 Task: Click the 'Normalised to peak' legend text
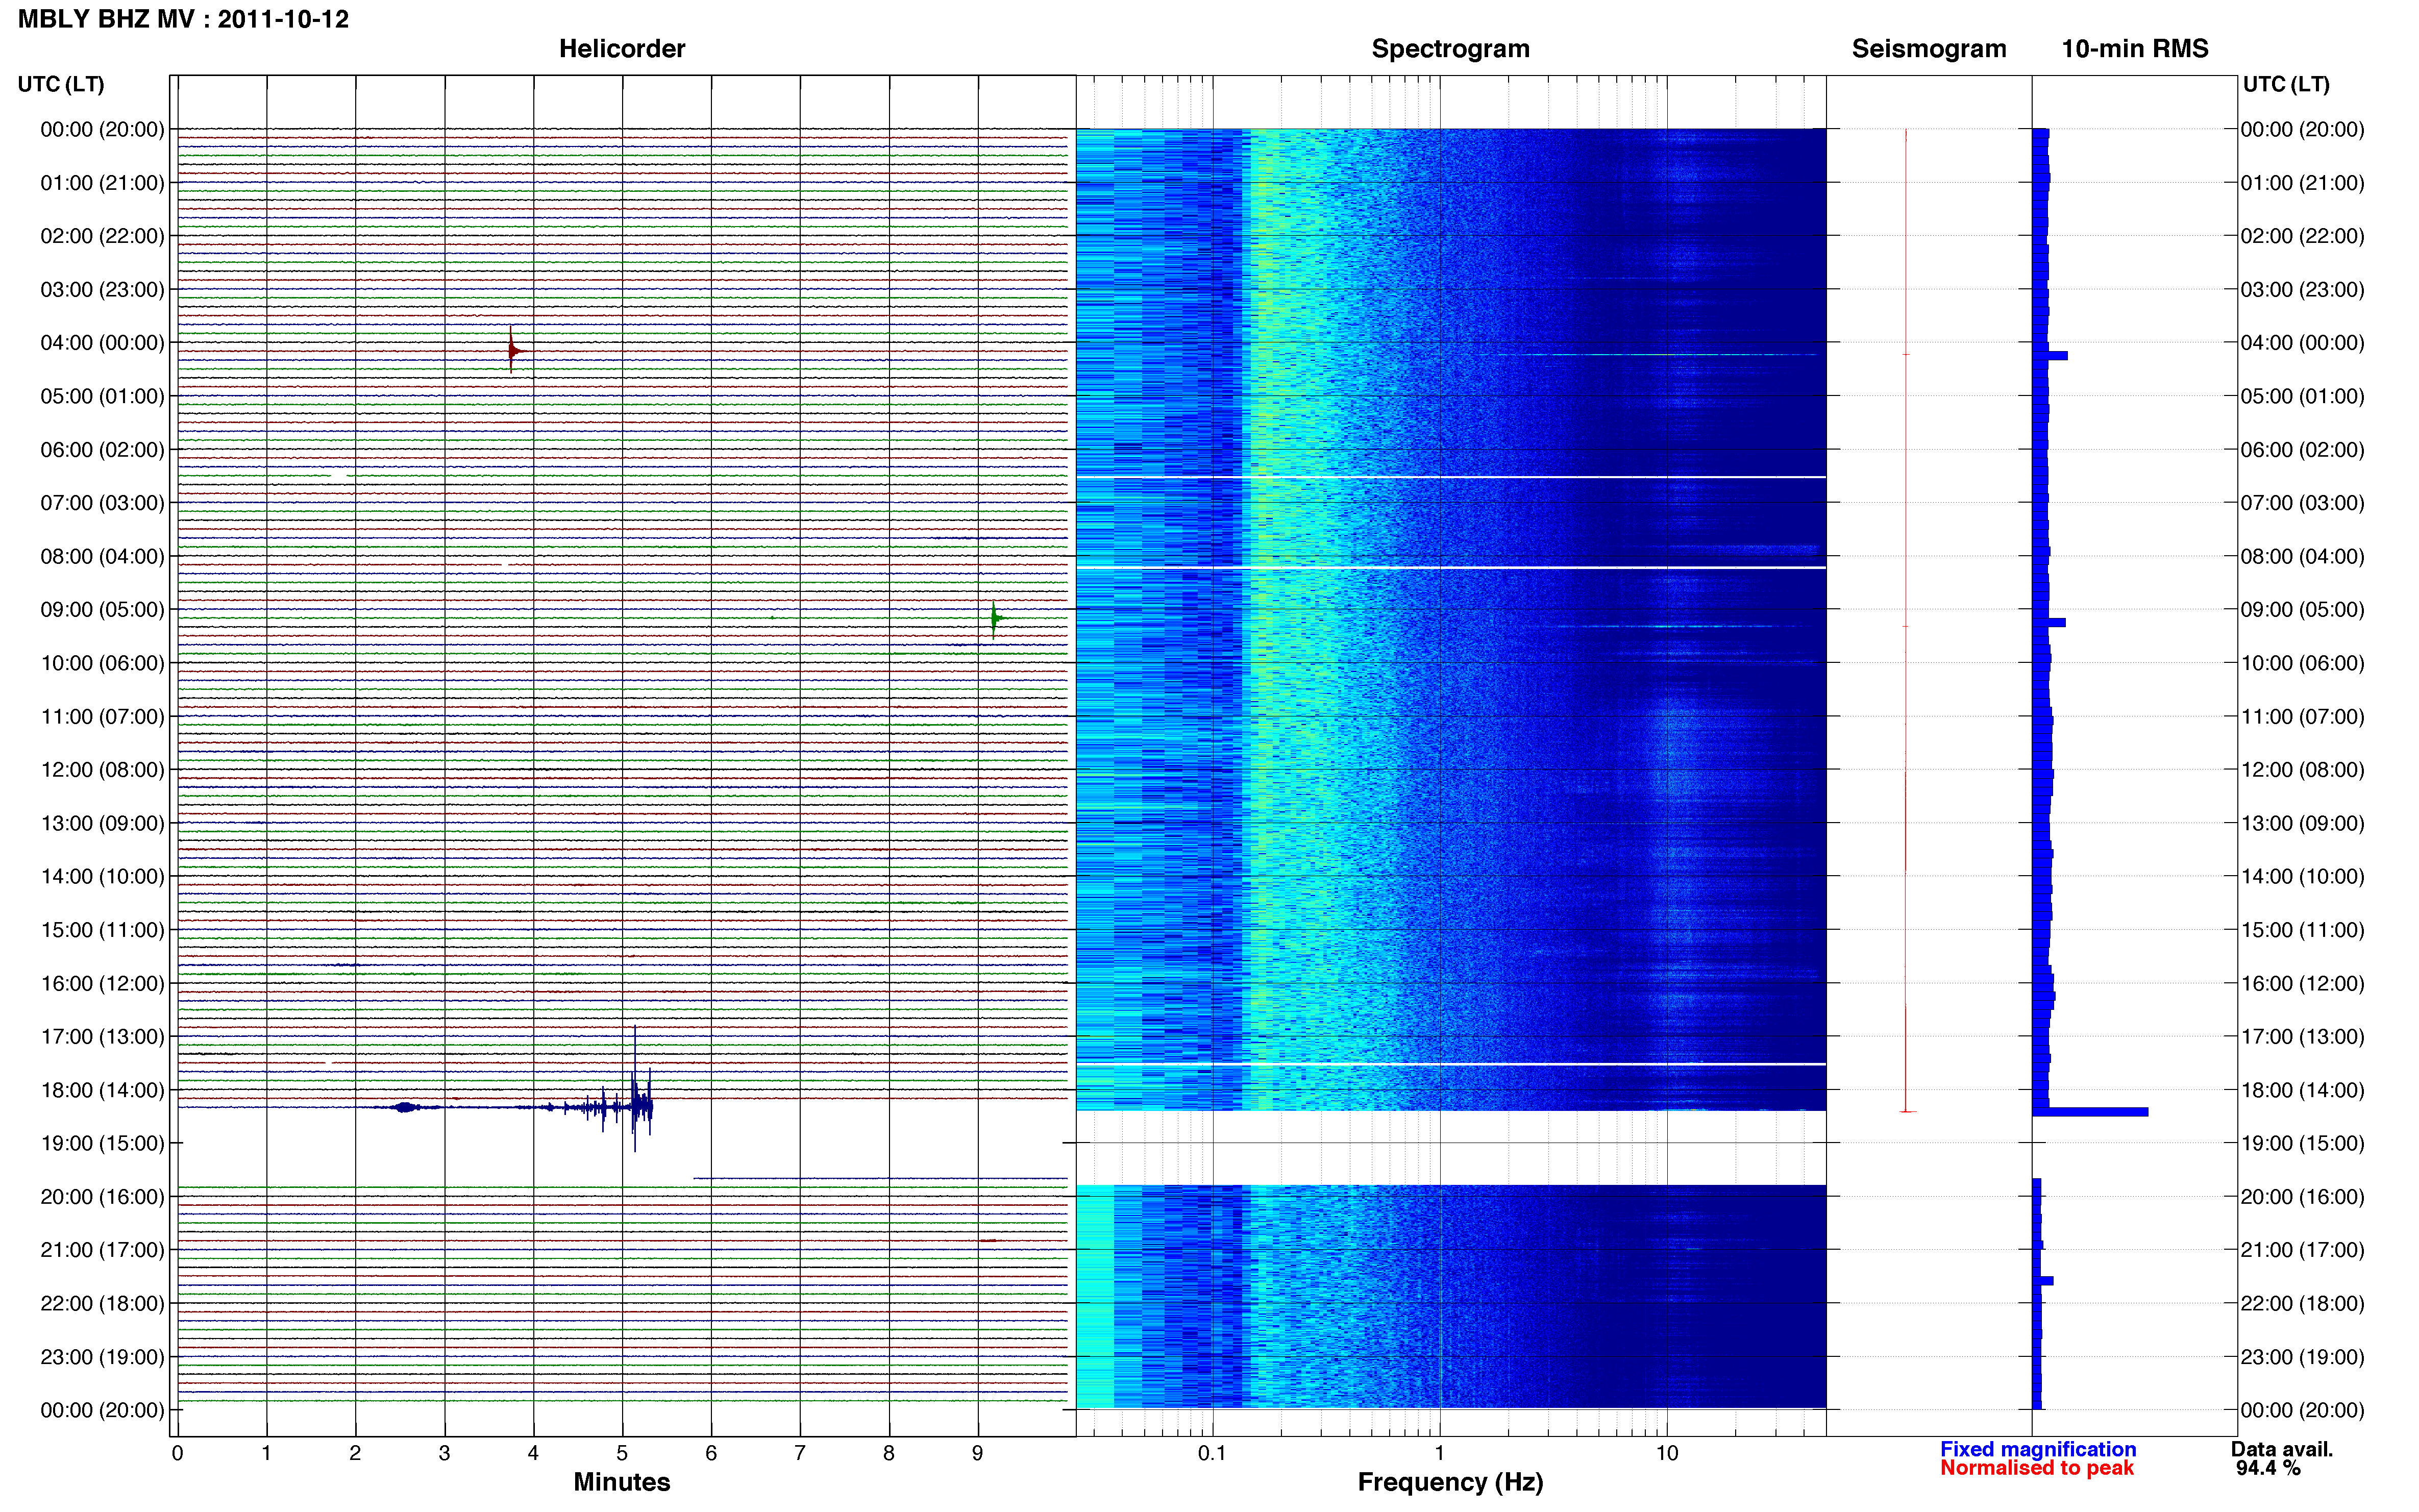[2037, 1468]
